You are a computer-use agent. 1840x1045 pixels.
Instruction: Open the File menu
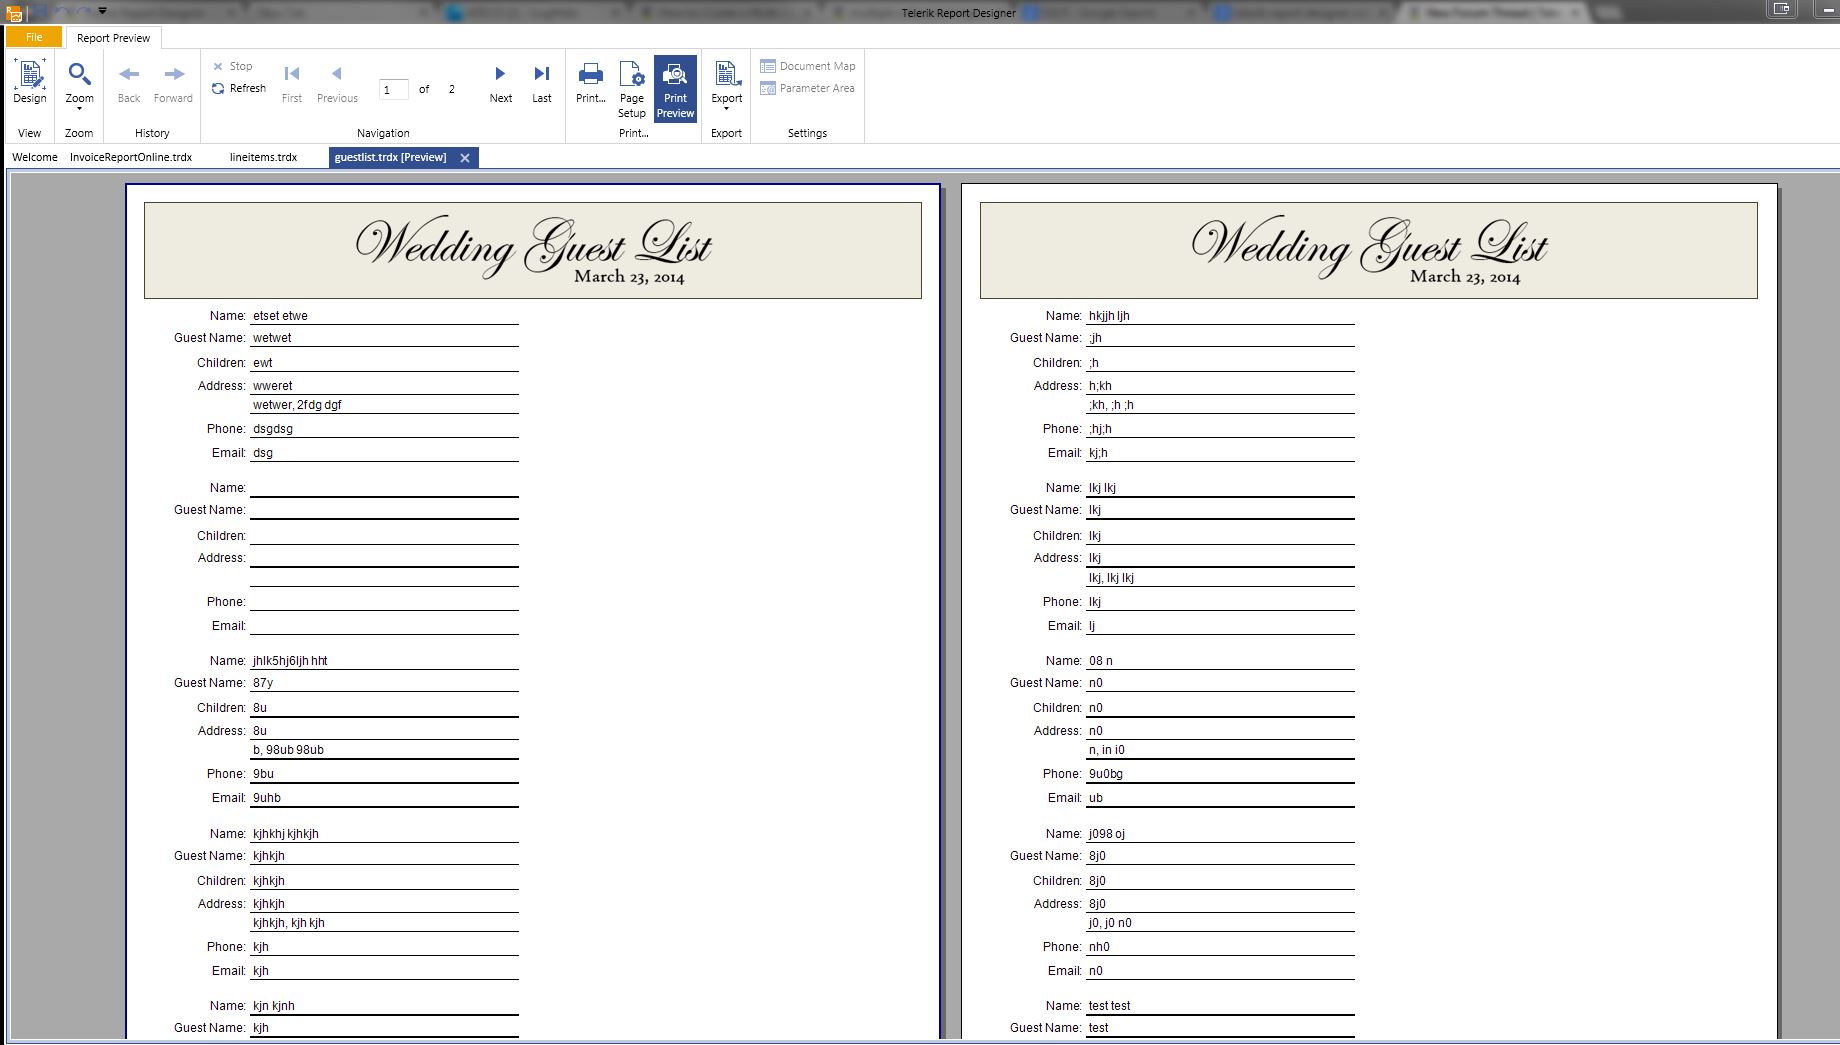[x=34, y=37]
